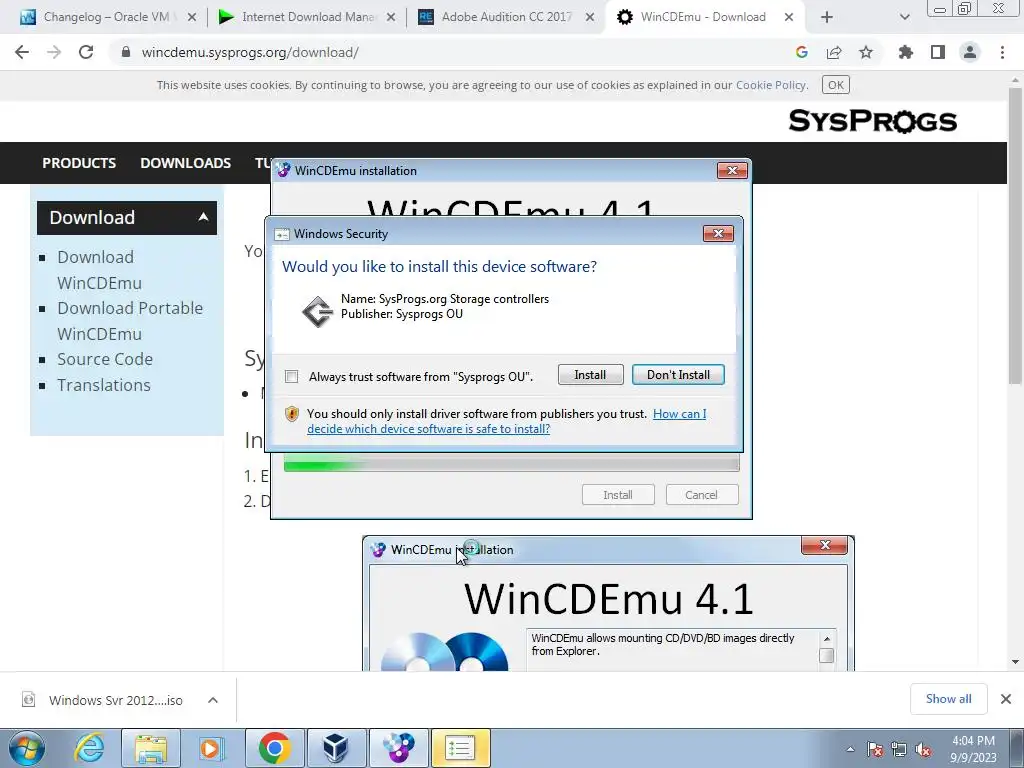Click the WinCDEmu installation title bar icon
The image size is (1024, 768).
tap(283, 170)
